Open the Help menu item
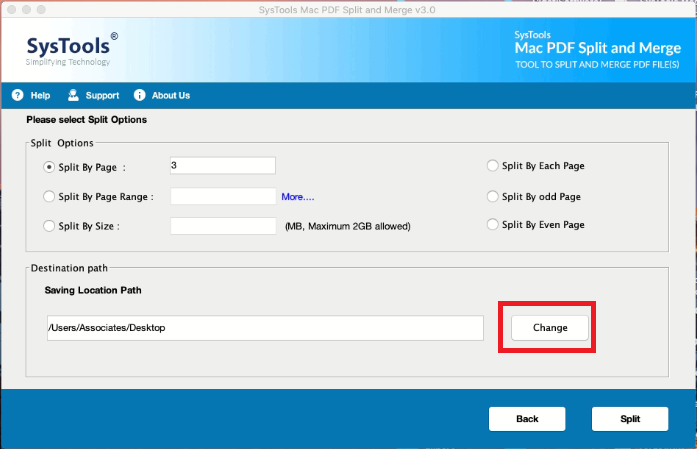The width and height of the screenshot is (697, 449). tap(40, 96)
